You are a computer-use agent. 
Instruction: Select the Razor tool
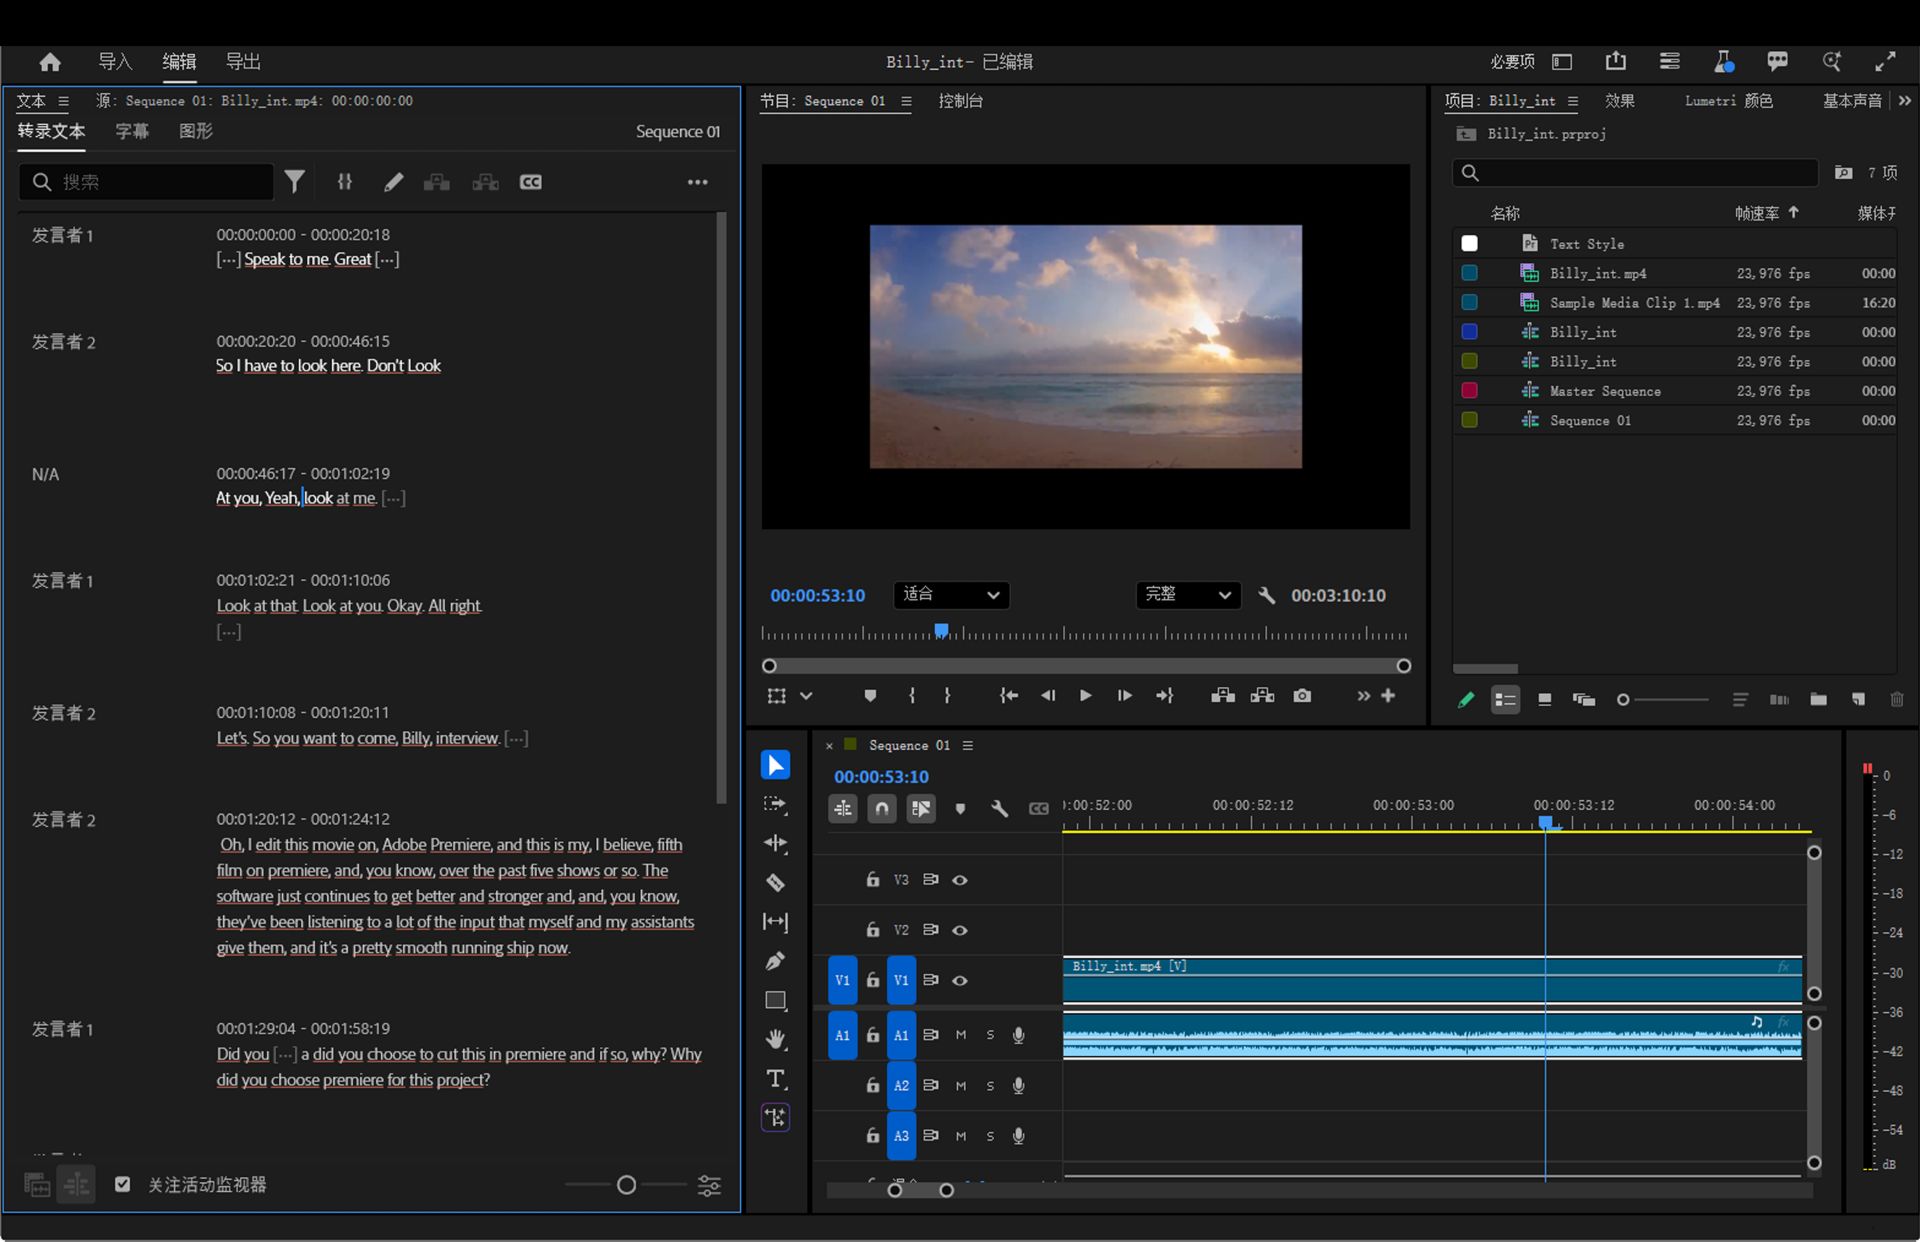775,882
